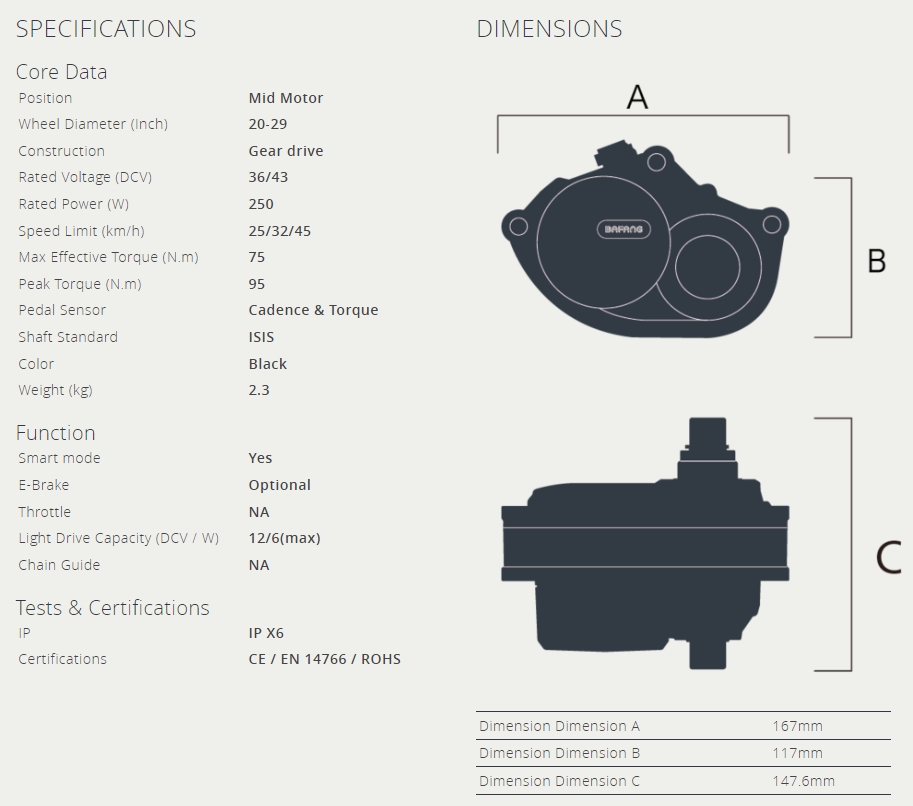This screenshot has width=913, height=806.
Task: Click the dimension letter A label
Action: click(x=637, y=97)
